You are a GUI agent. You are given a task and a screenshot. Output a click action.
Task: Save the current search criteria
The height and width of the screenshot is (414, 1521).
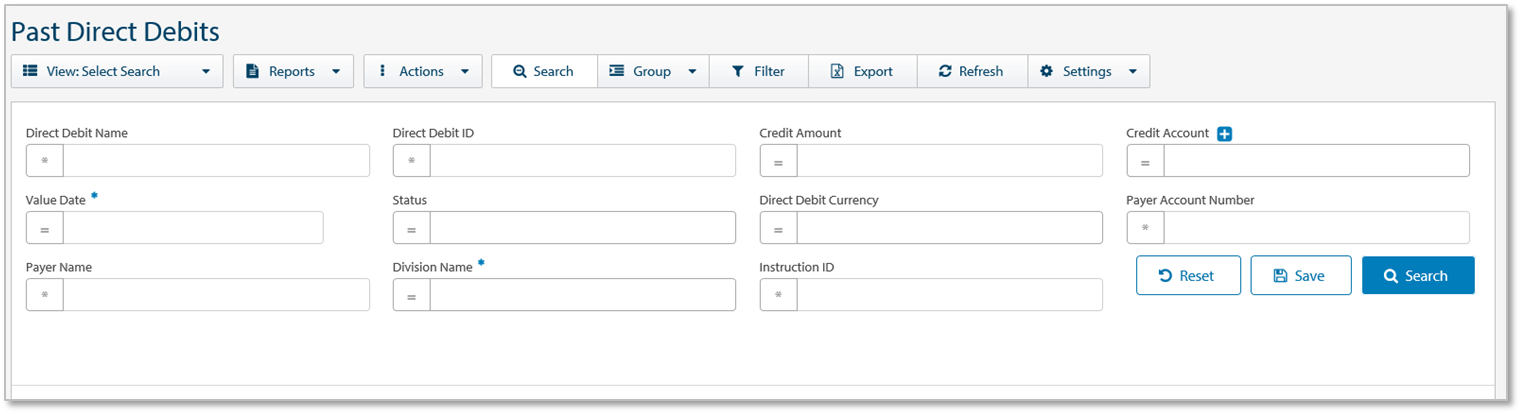1300,276
